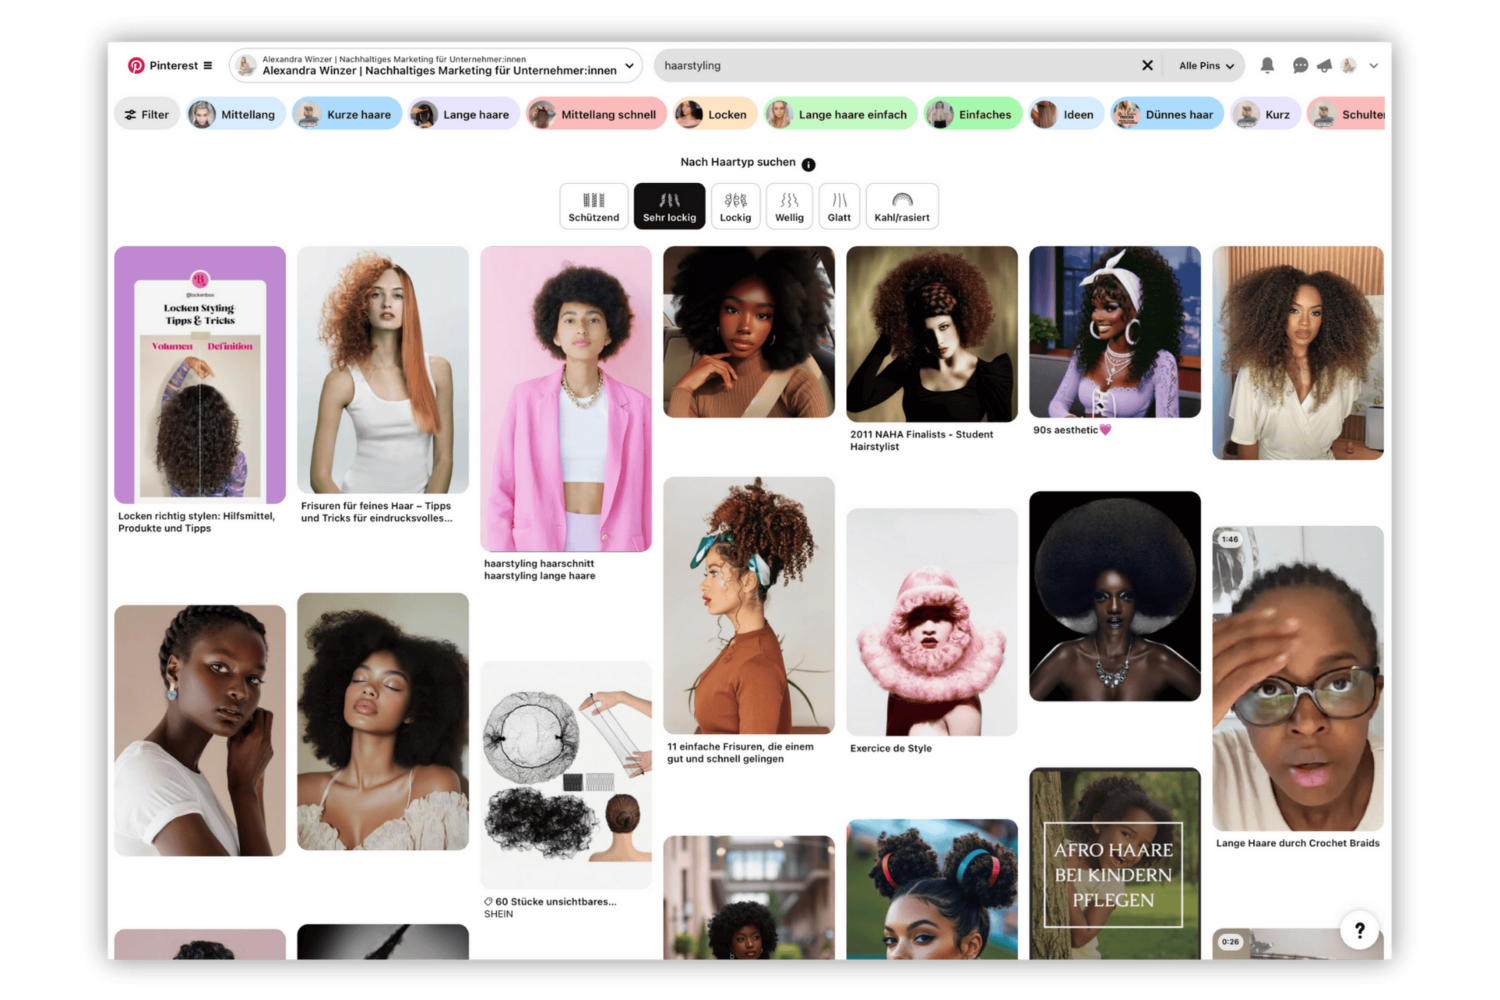Open the Alle Pins dropdown
Viewport: 1500px width, 1000px height.
click(x=1206, y=66)
